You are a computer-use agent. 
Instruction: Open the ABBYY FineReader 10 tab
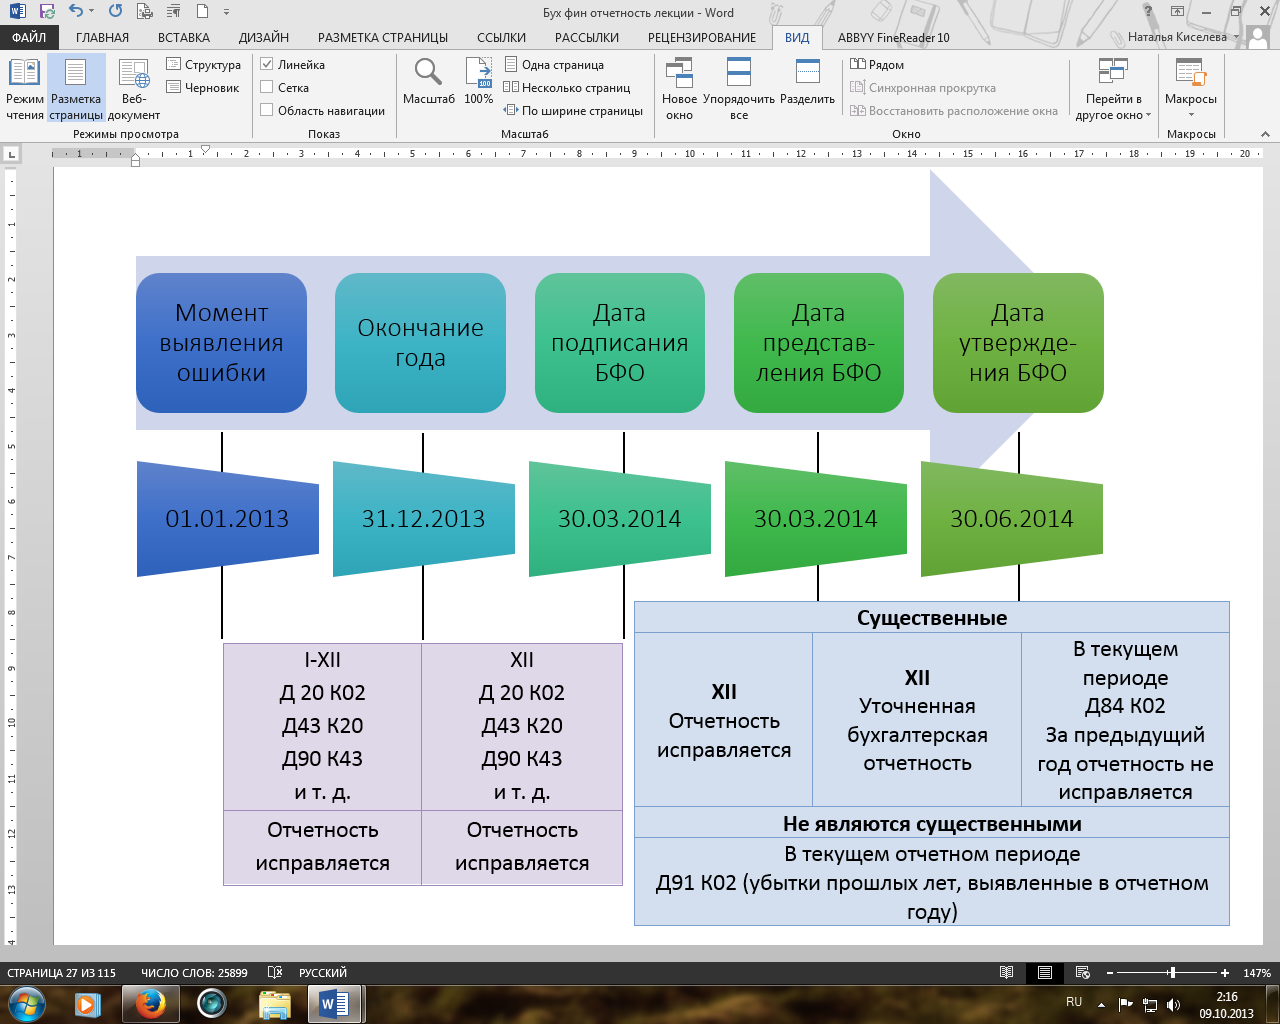point(894,37)
